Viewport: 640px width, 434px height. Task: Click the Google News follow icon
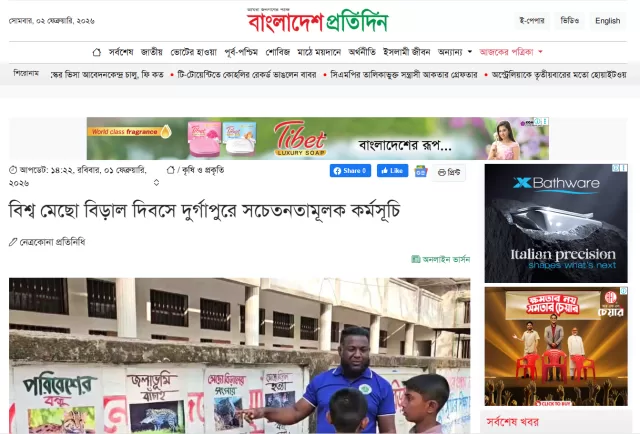click(x=421, y=171)
